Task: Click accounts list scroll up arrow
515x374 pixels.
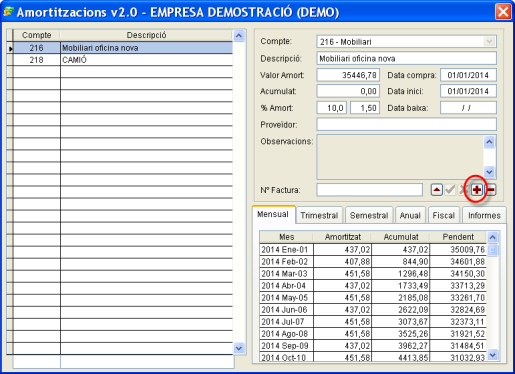Action: coord(239,36)
